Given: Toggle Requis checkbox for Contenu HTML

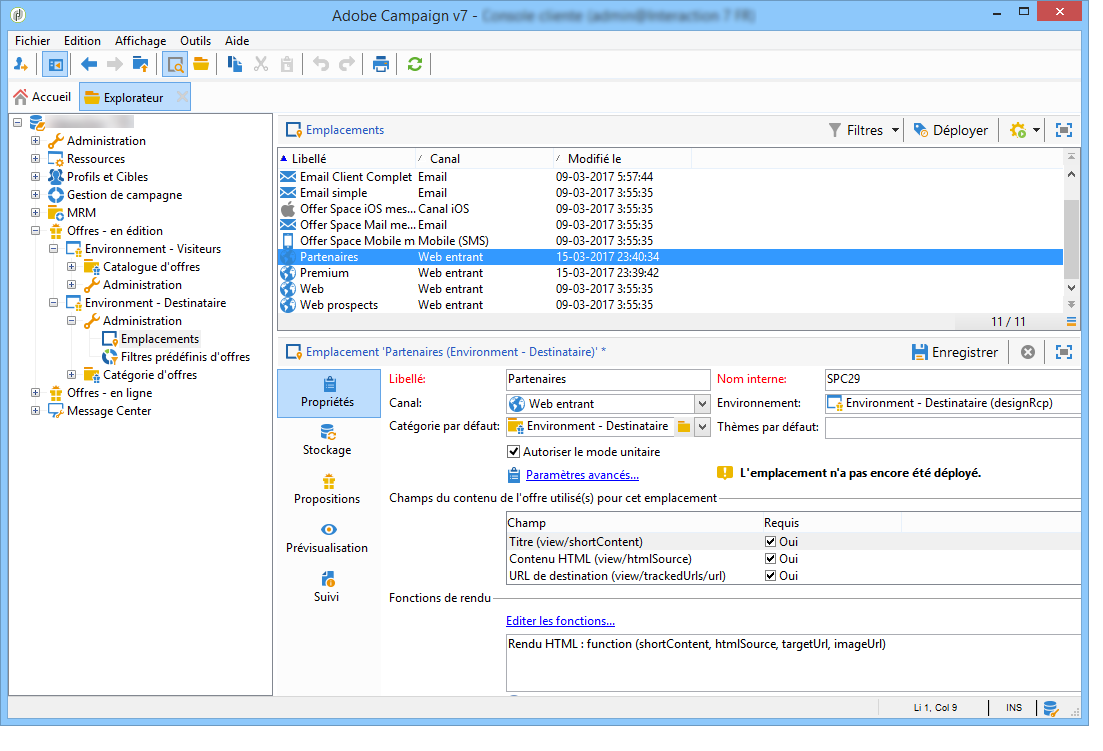Looking at the screenshot, I should pos(770,558).
